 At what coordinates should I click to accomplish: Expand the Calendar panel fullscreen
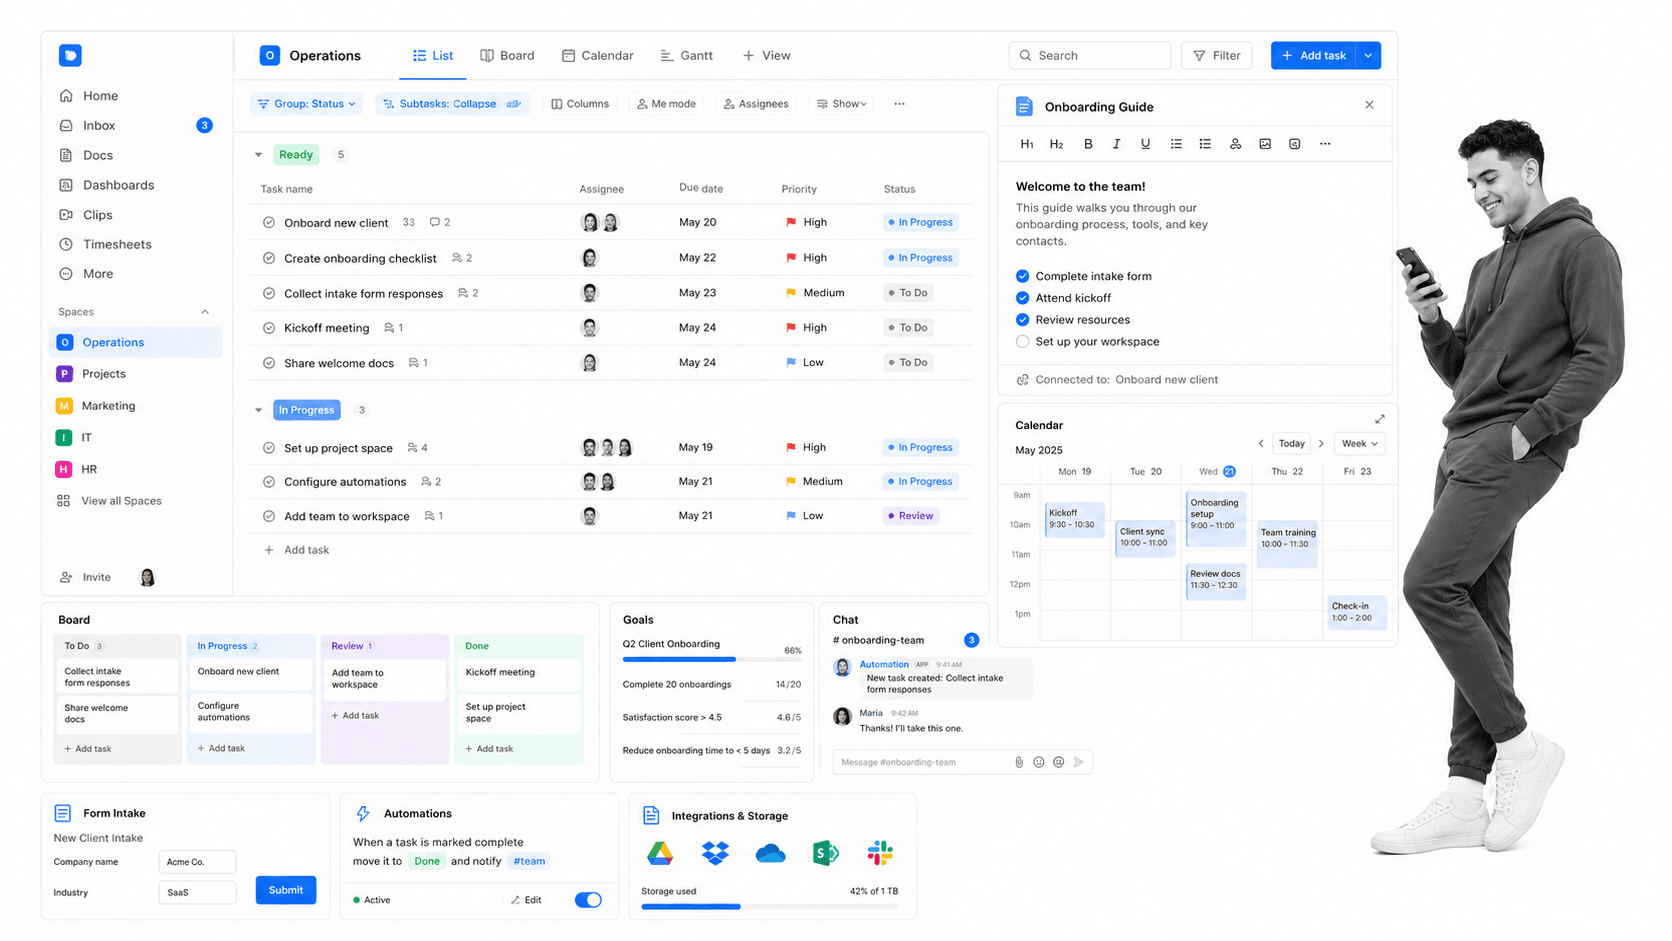pyautogui.click(x=1380, y=419)
